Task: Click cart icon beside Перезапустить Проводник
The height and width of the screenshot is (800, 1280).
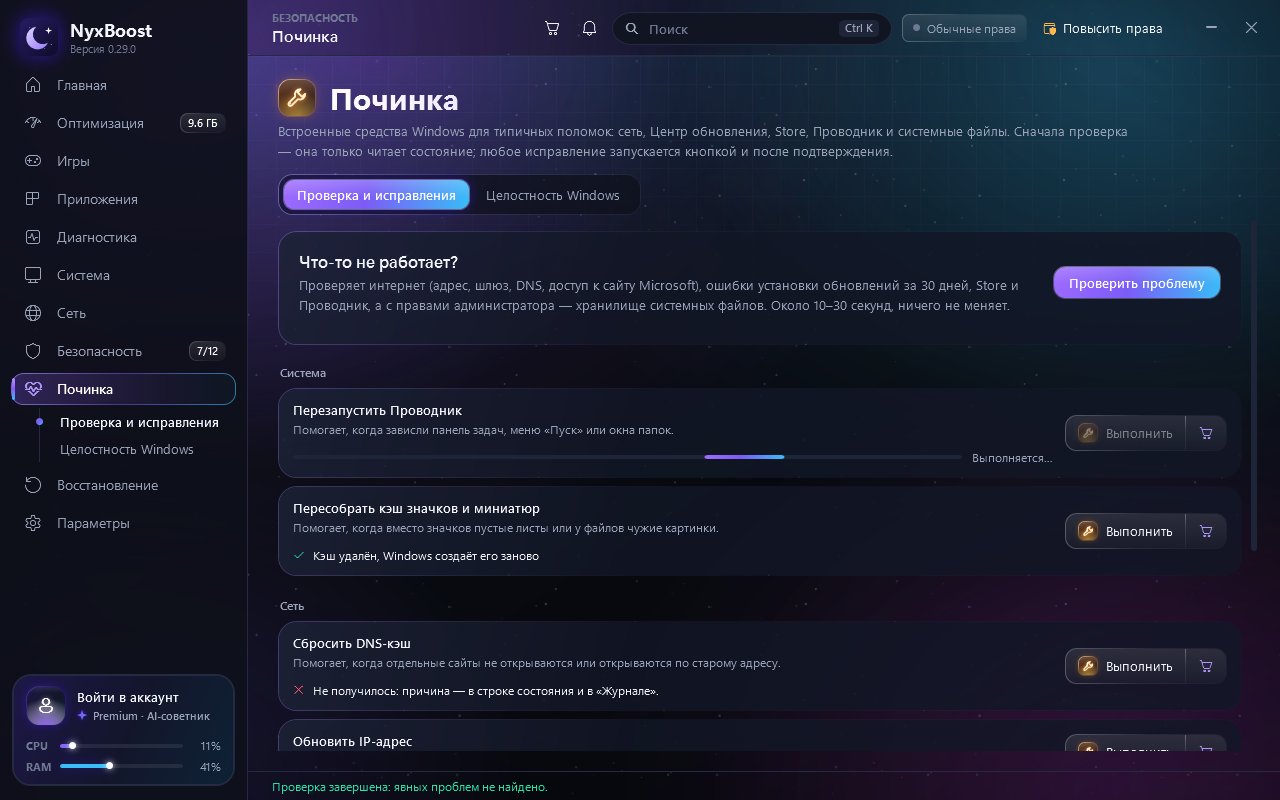Action: 1206,433
